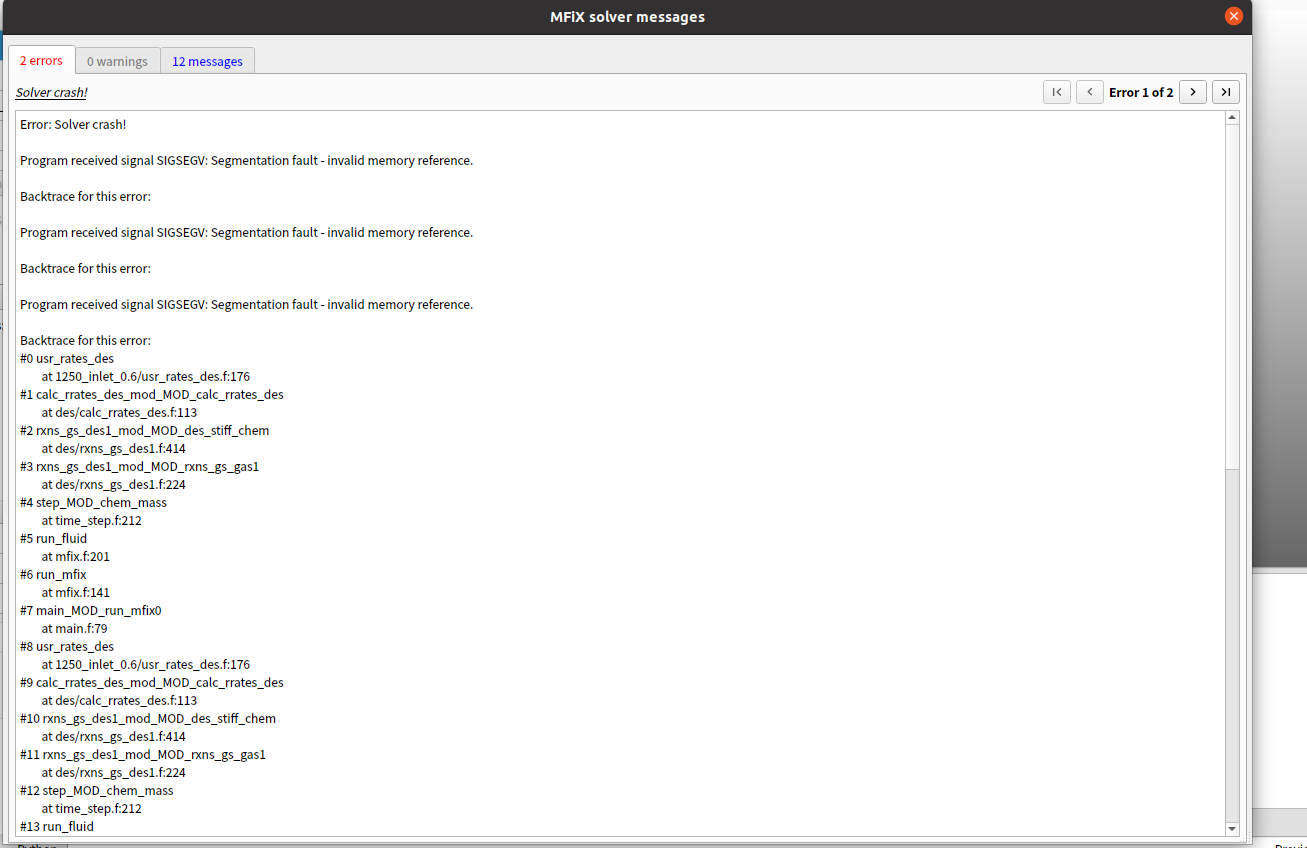
Task: Close the MFiX solver messages dialog
Action: (1234, 16)
